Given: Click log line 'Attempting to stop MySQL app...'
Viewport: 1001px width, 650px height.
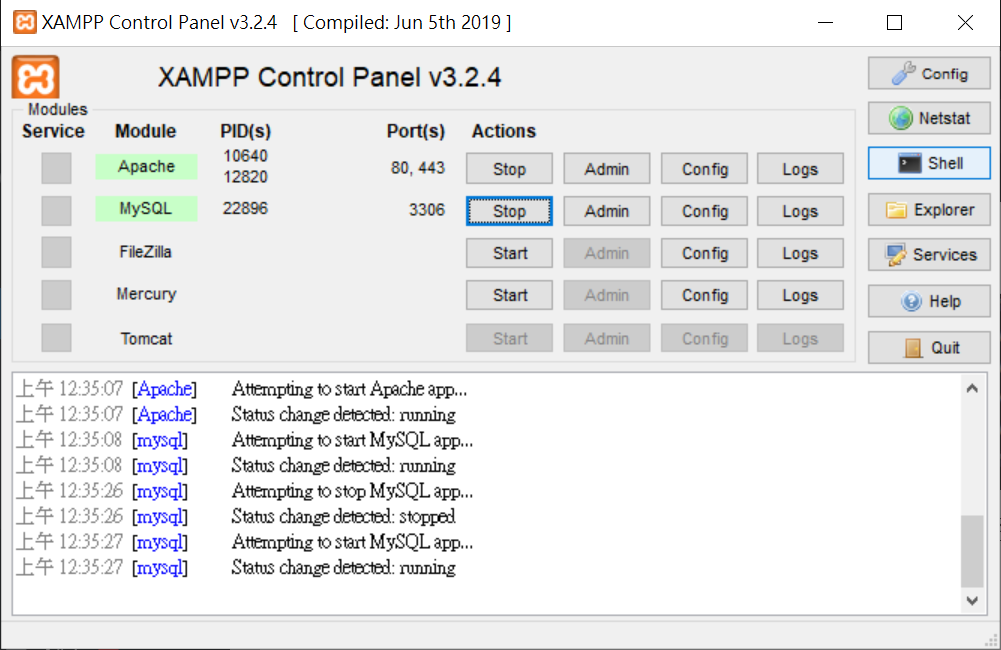Looking at the screenshot, I should click(352, 491).
